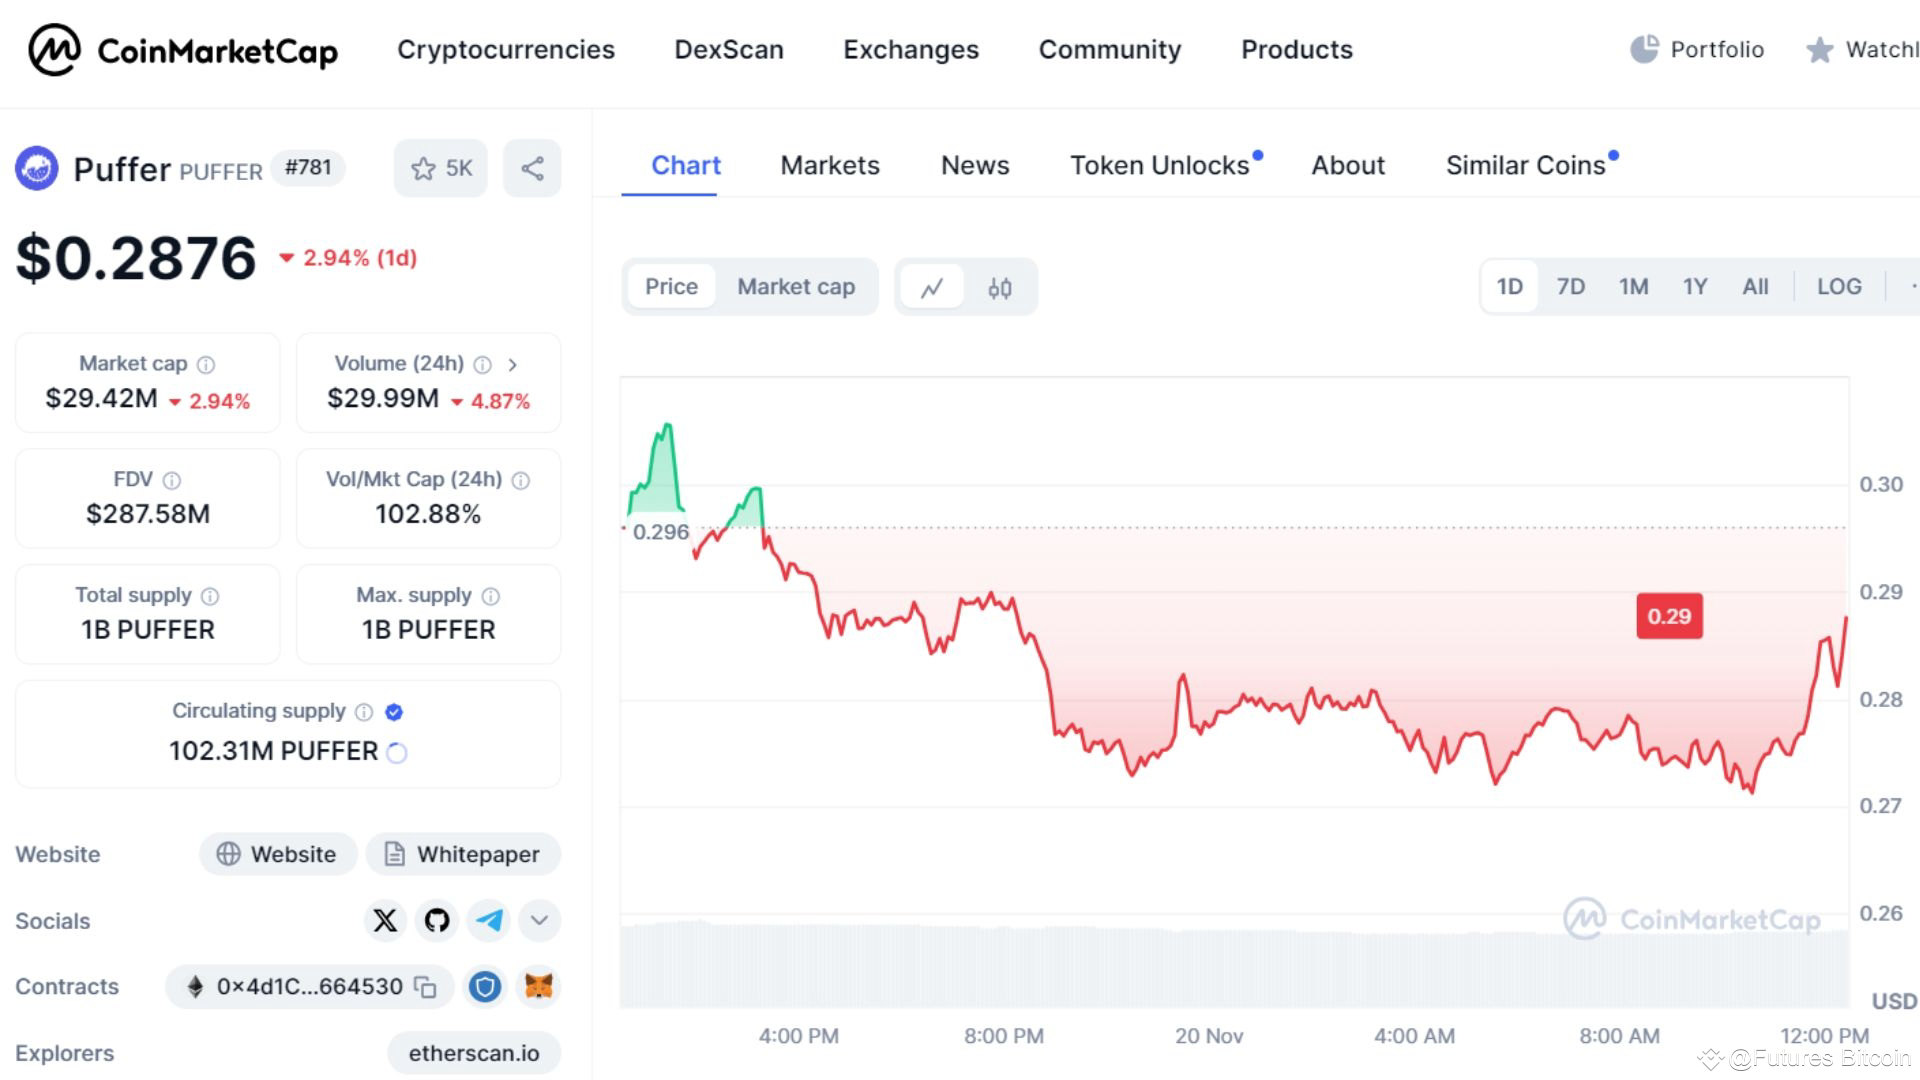Open Portfolio via pie chart icon
Image resolution: width=1920 pixels, height=1080 pixels.
(x=1643, y=49)
